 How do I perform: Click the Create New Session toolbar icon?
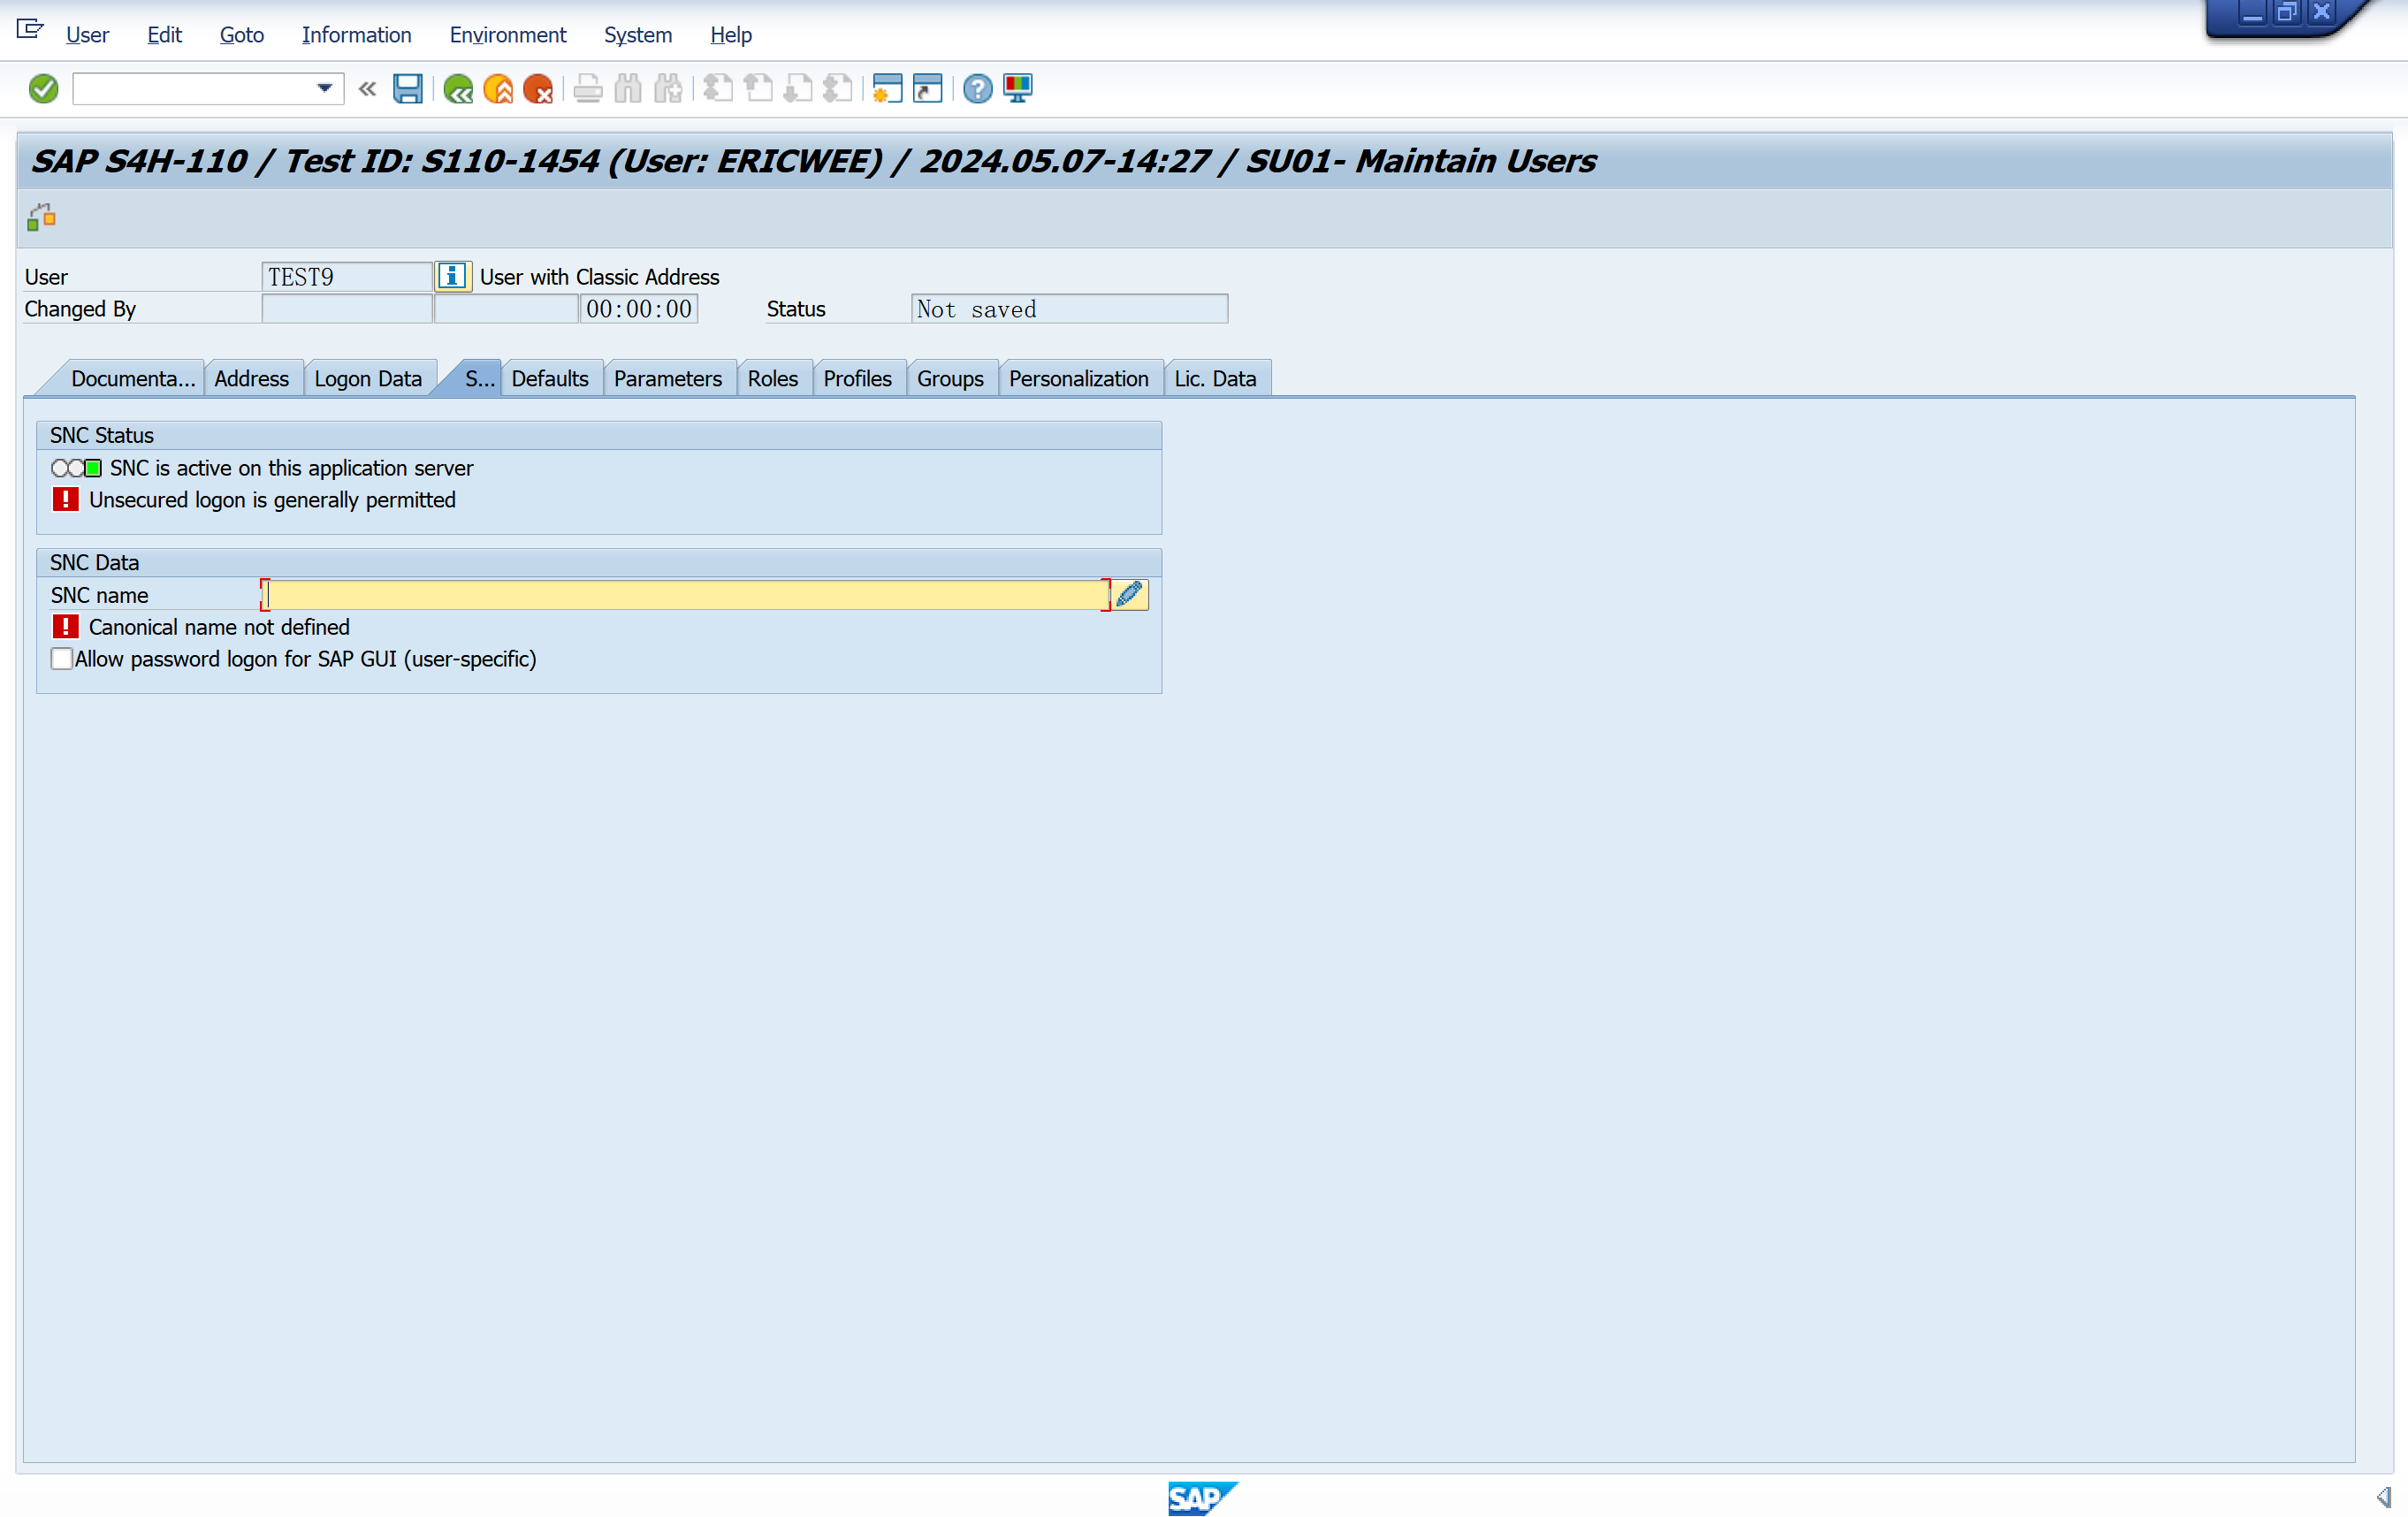886,89
